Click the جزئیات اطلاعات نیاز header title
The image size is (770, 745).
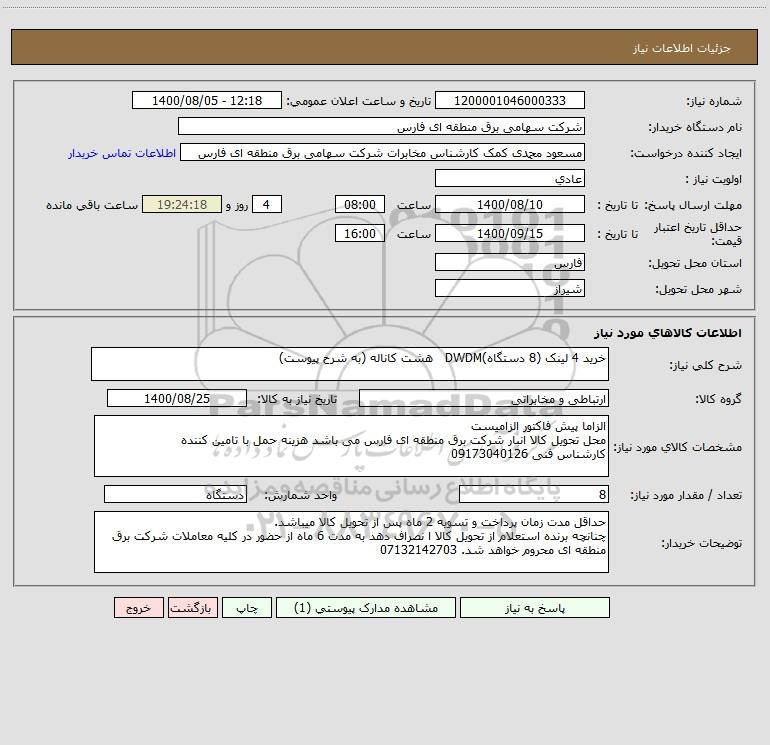(x=682, y=48)
